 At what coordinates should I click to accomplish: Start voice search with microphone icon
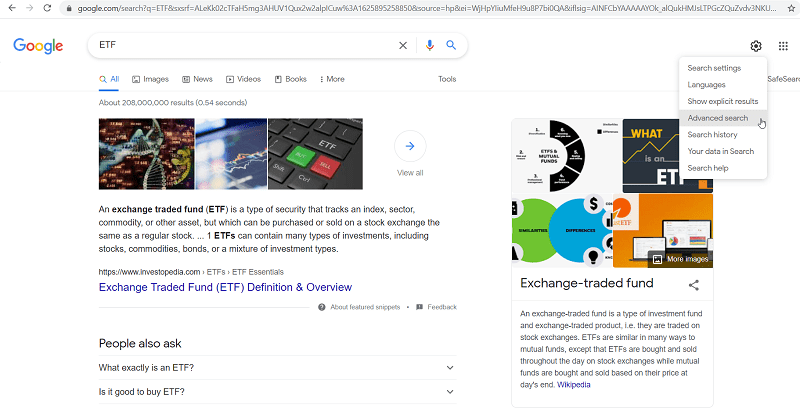coord(430,45)
